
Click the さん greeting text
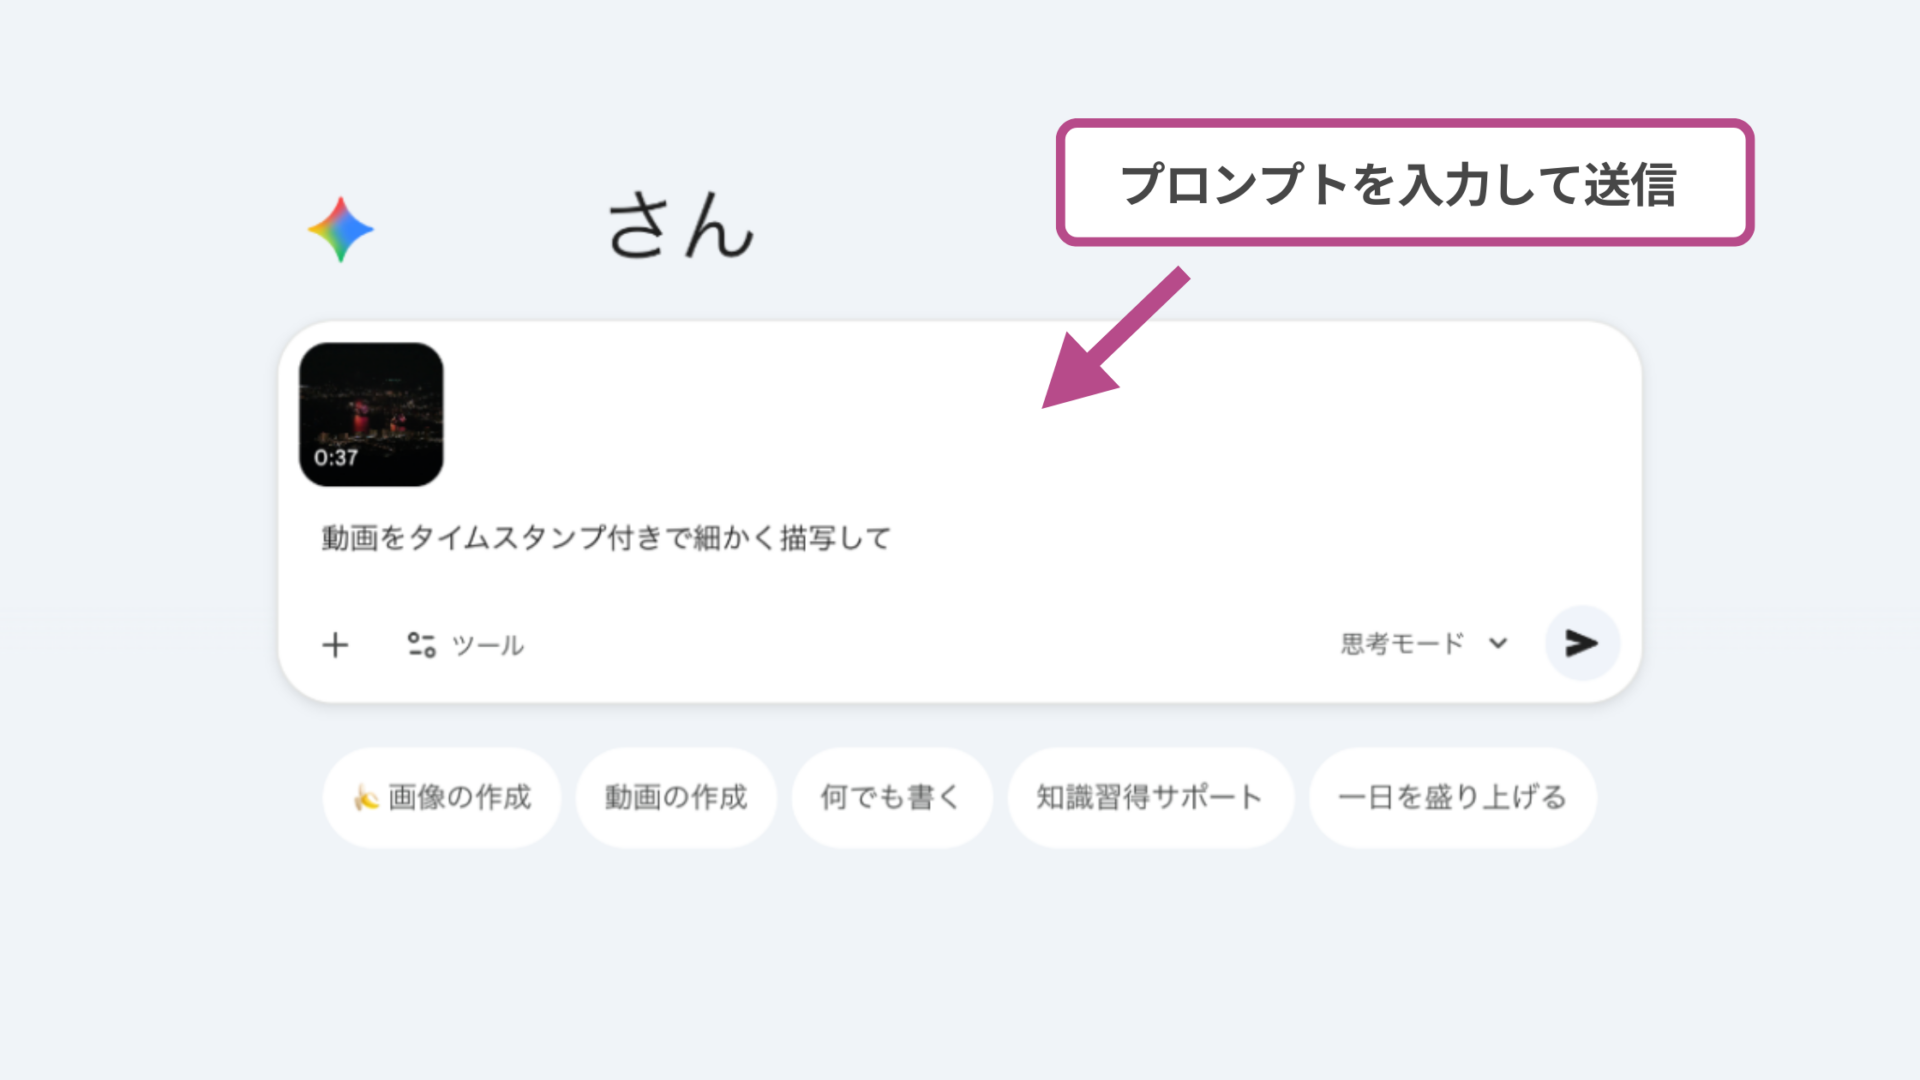680,229
